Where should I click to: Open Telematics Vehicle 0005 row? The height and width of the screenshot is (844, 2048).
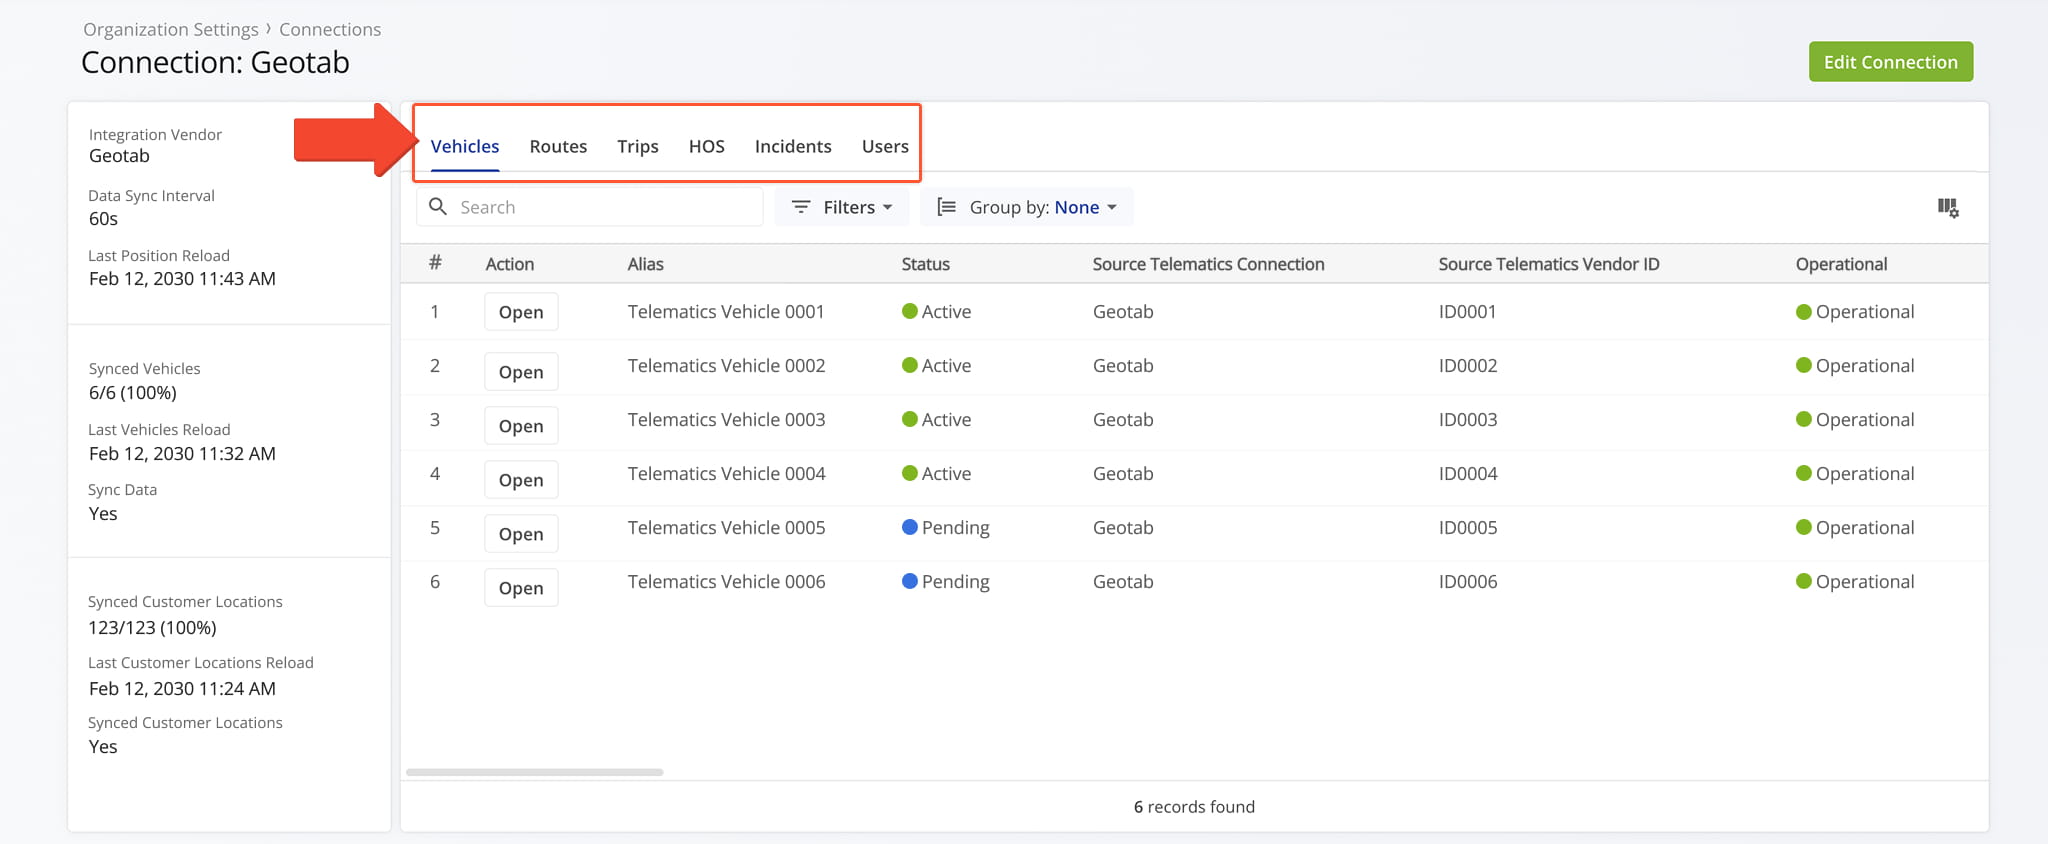pyautogui.click(x=521, y=534)
